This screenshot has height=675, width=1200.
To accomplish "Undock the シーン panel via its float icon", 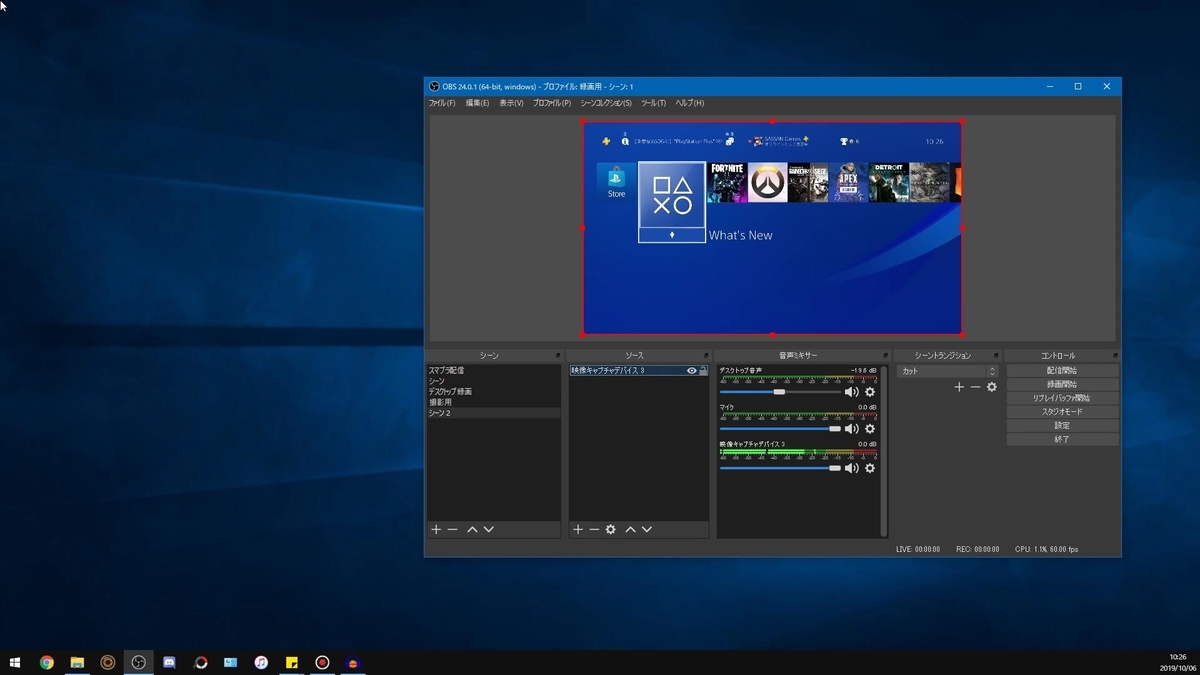I will 558,356.
